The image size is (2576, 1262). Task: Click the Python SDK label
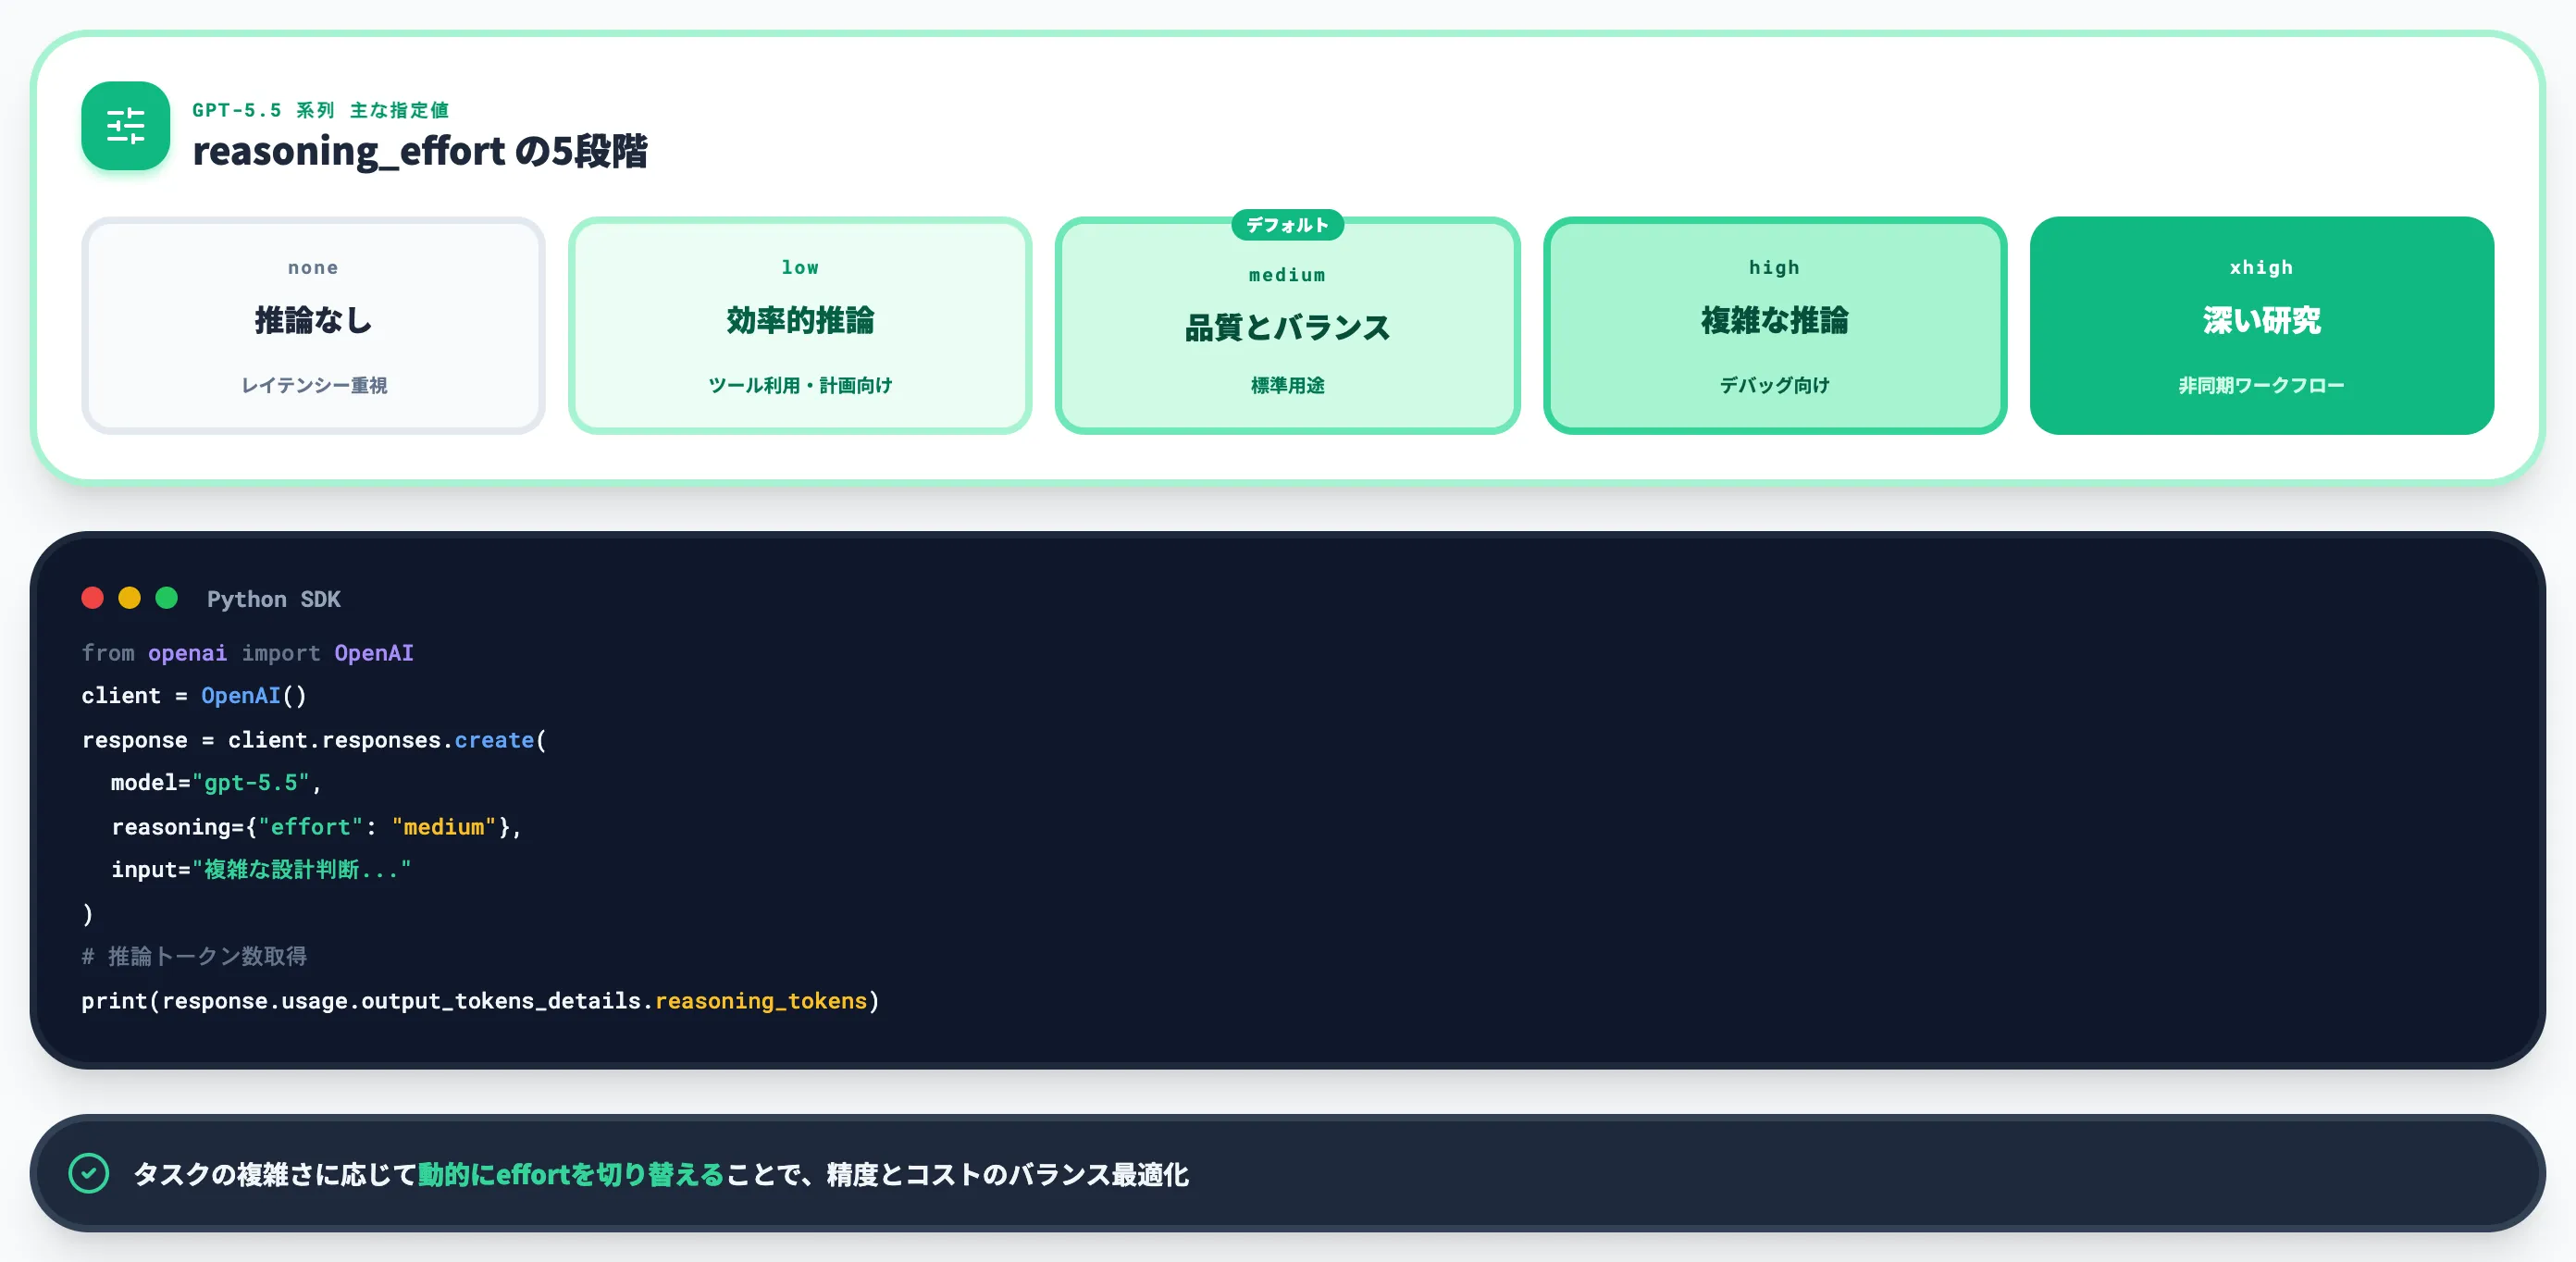coord(274,599)
